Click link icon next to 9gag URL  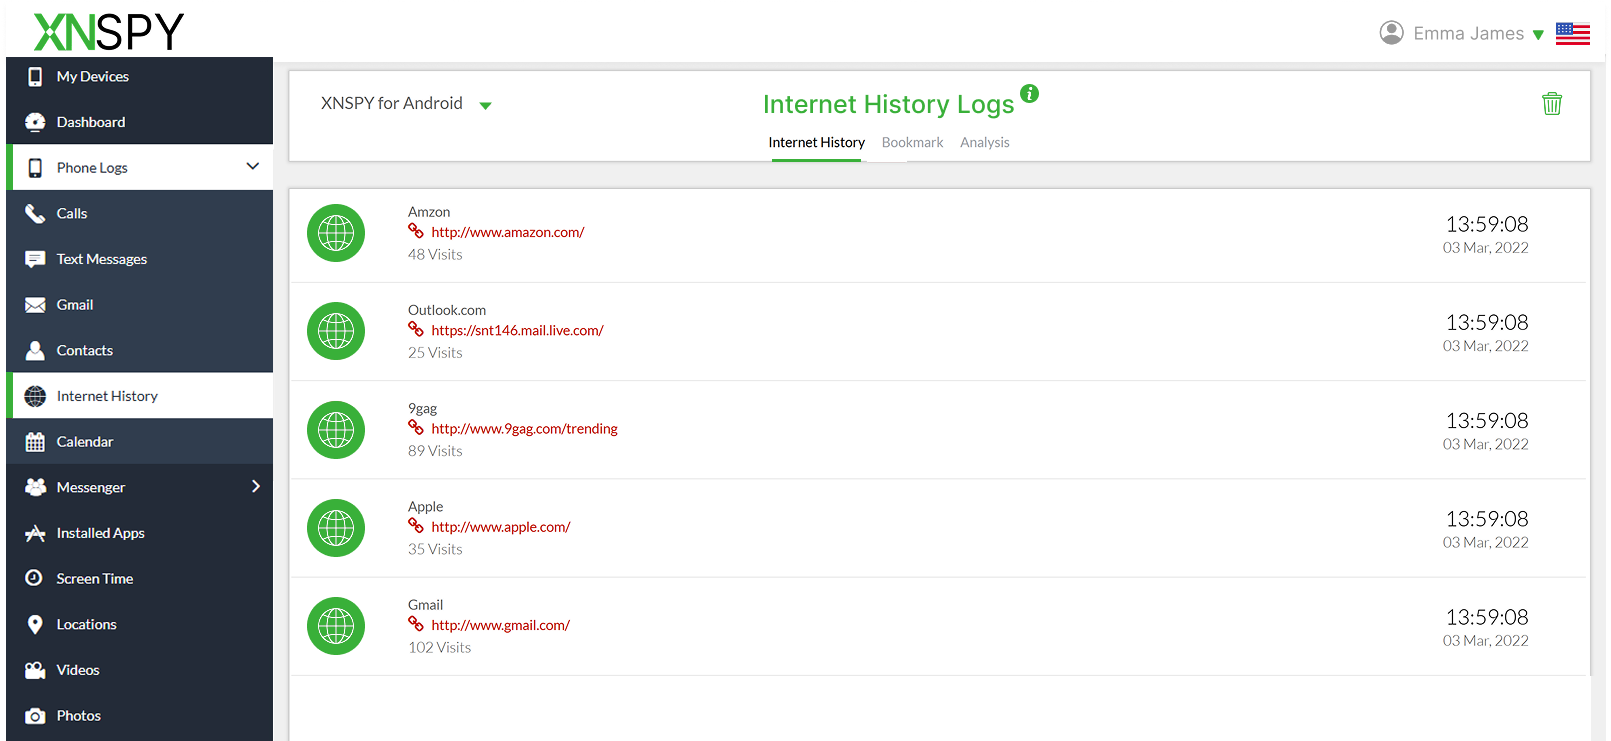tap(416, 427)
